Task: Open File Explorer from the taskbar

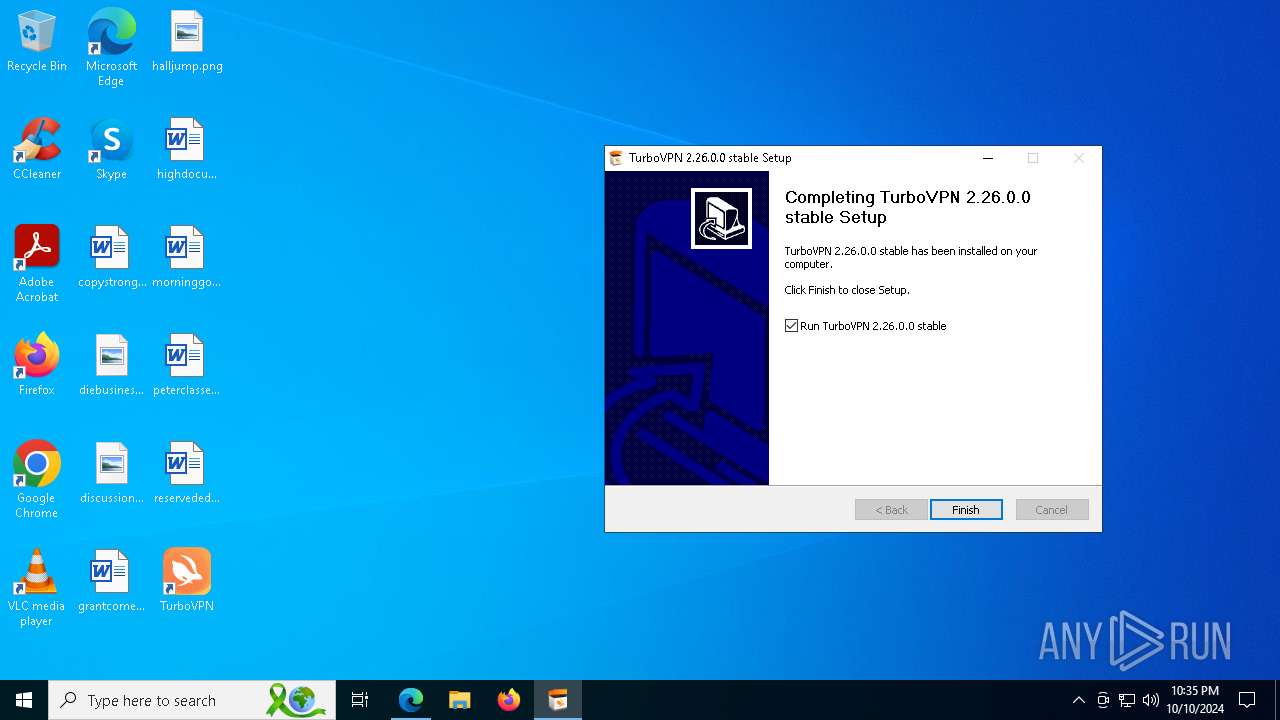Action: coord(460,700)
